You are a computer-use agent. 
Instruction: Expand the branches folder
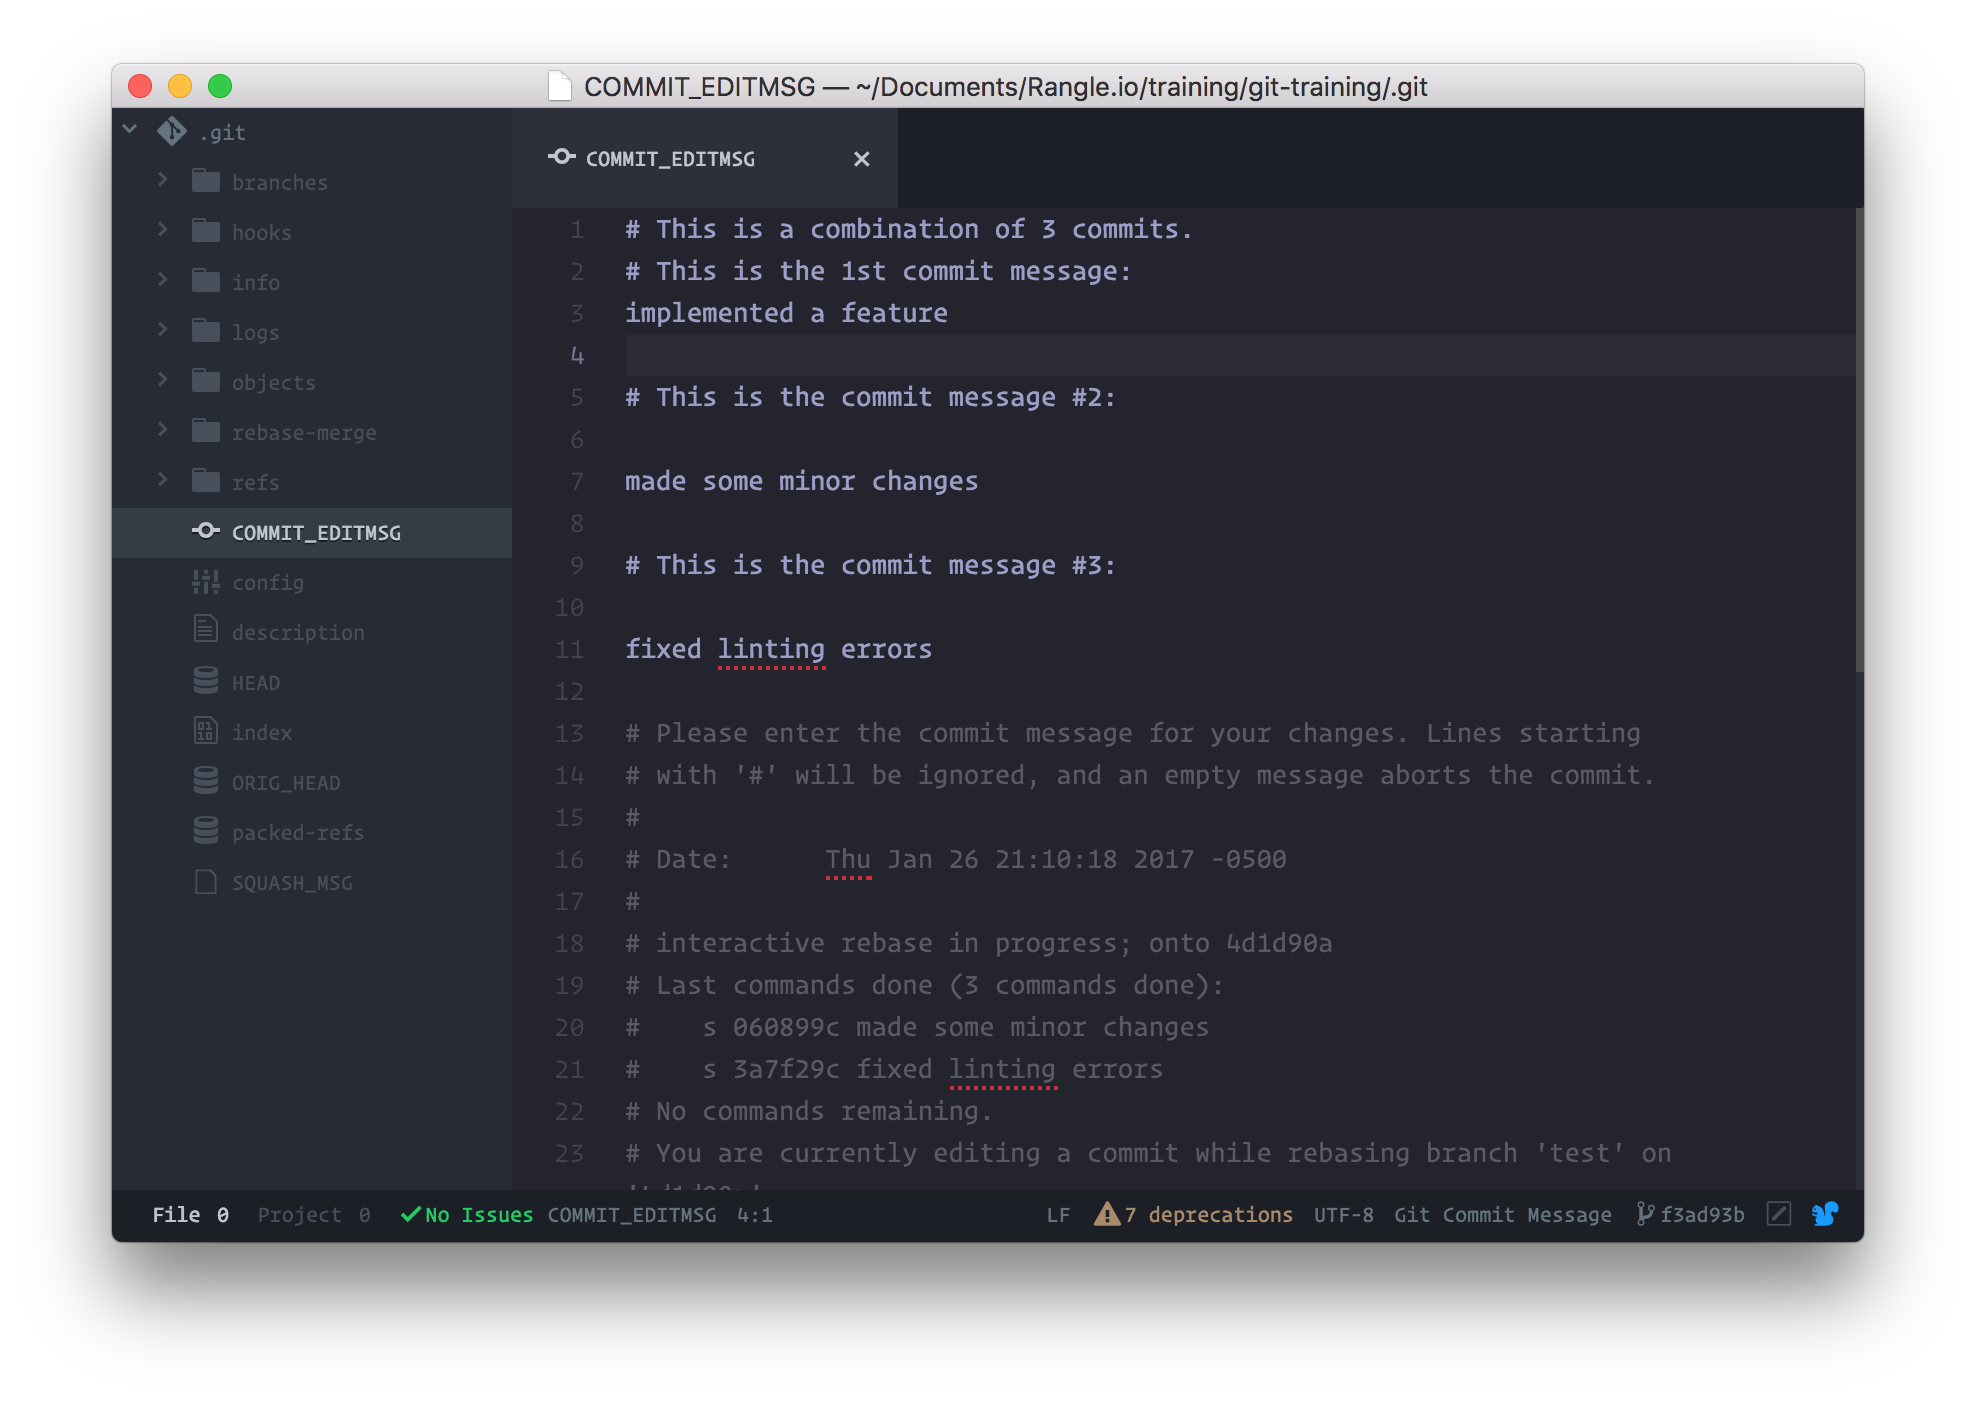pyautogui.click(x=163, y=180)
